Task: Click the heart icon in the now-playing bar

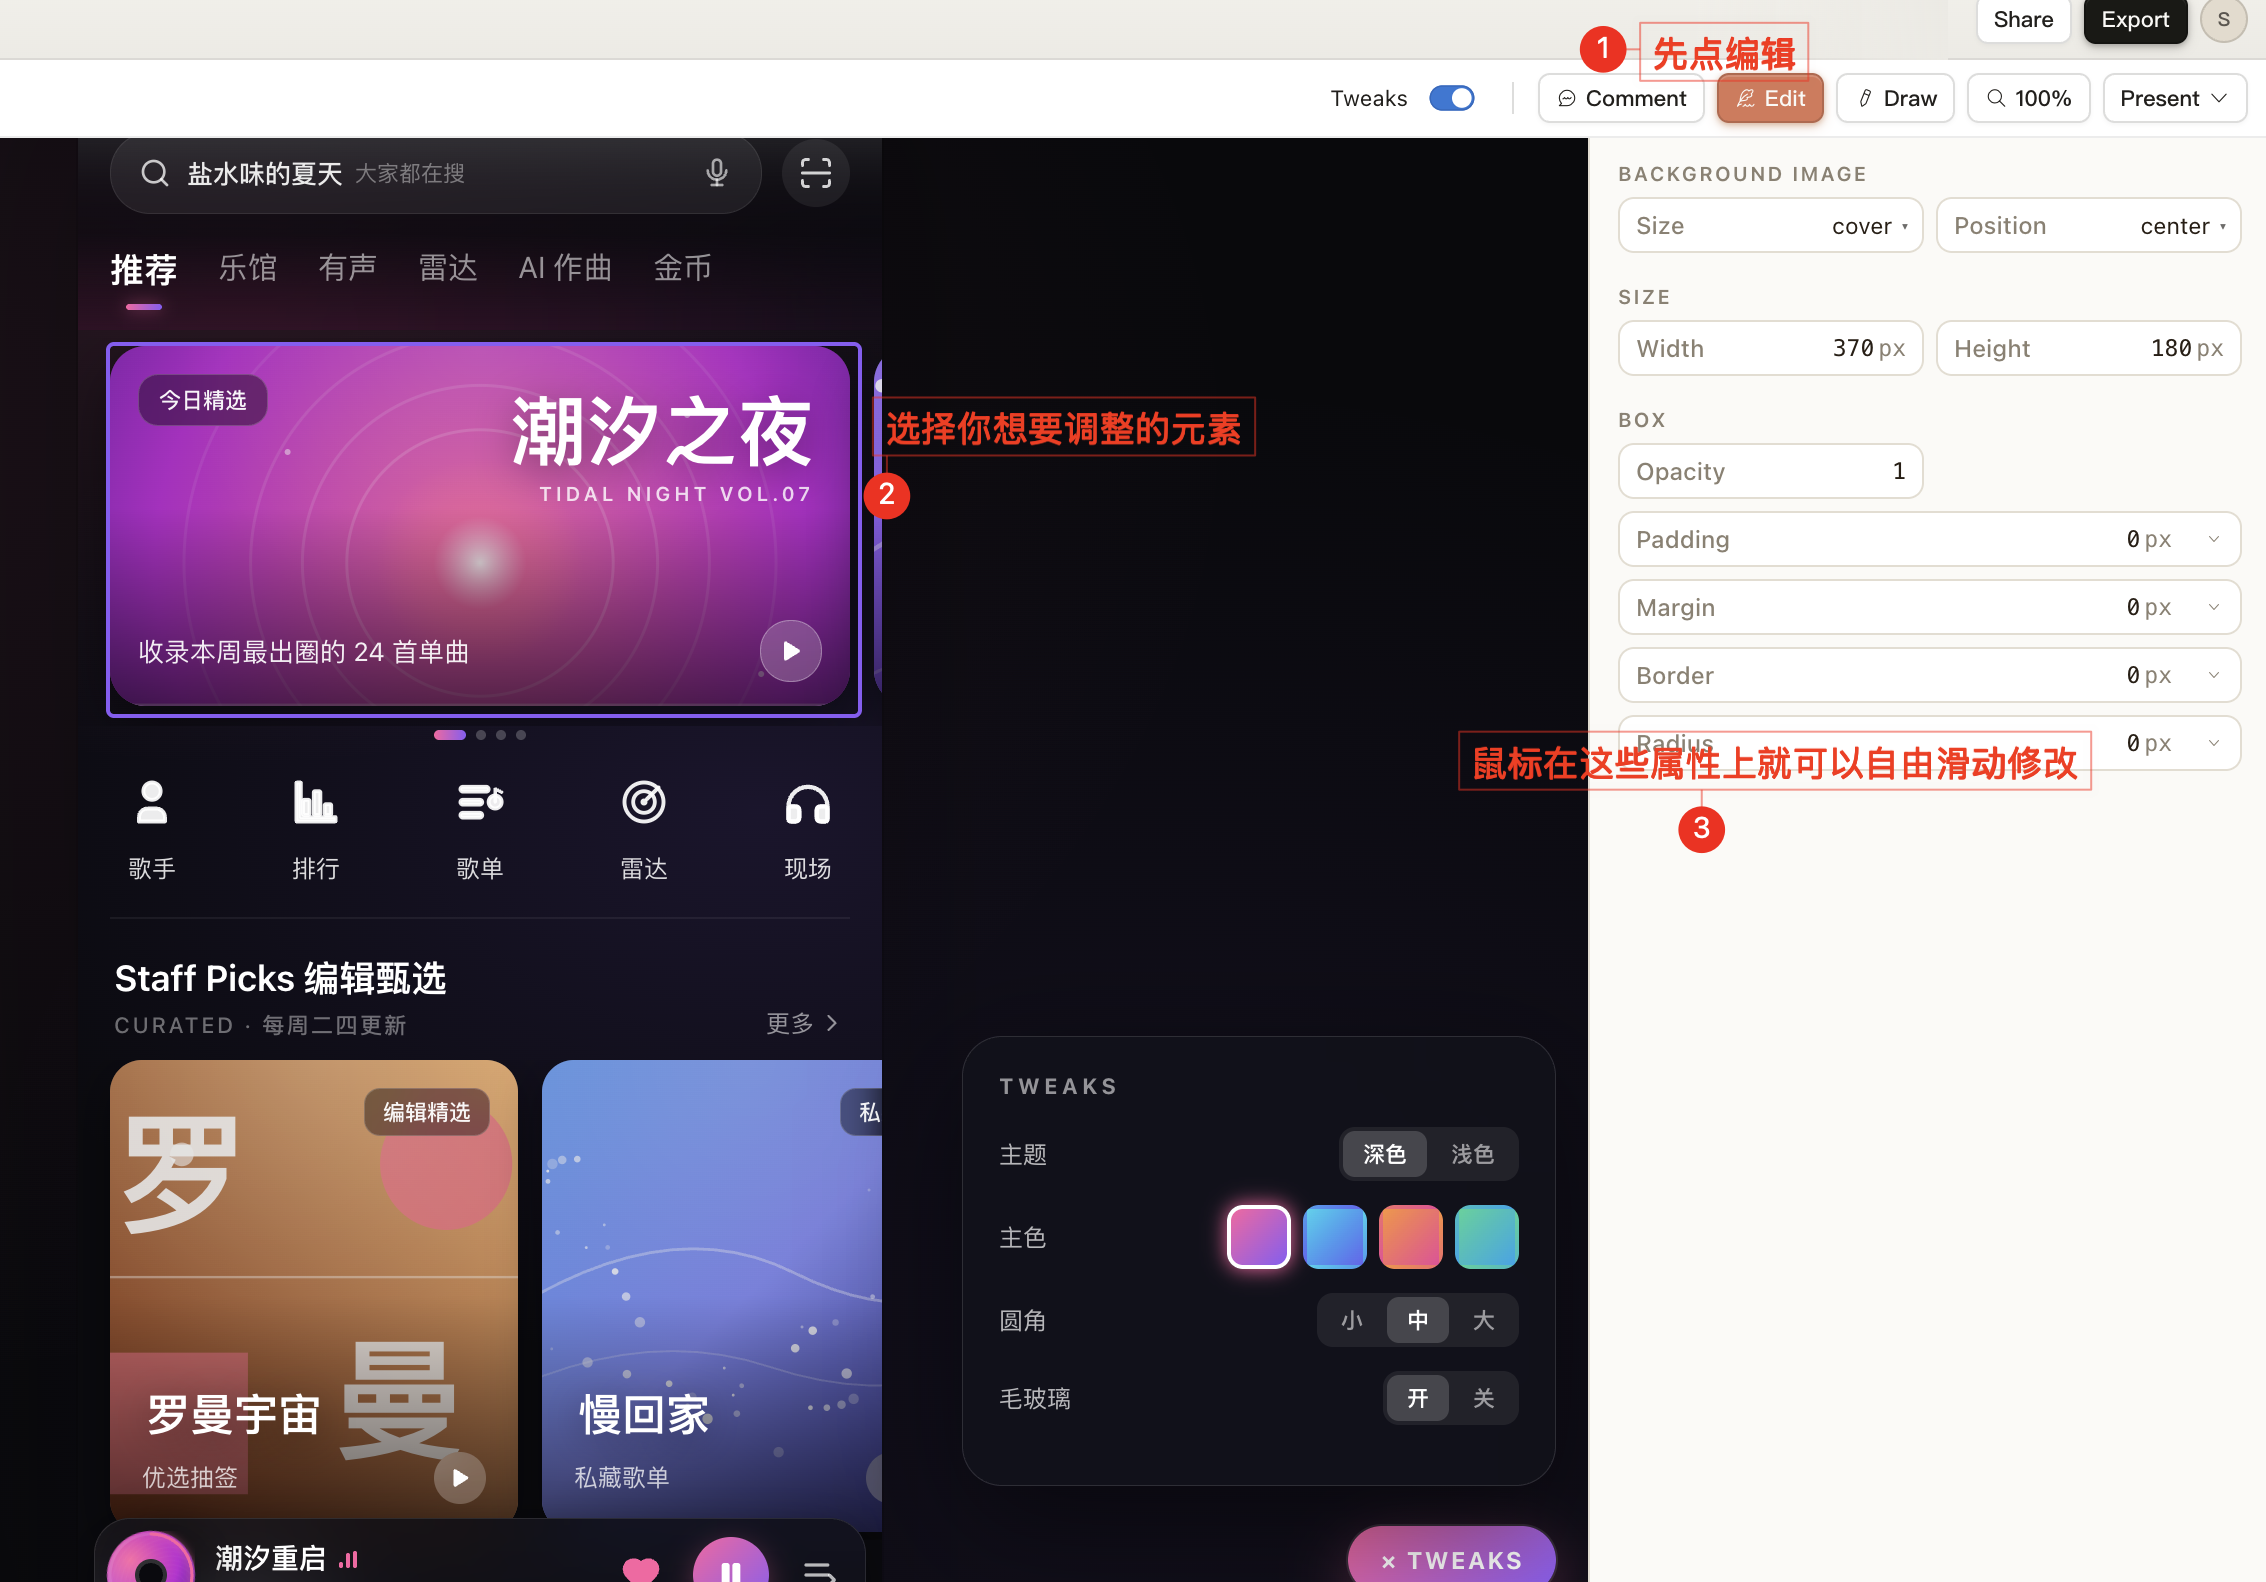Action: 641,1568
